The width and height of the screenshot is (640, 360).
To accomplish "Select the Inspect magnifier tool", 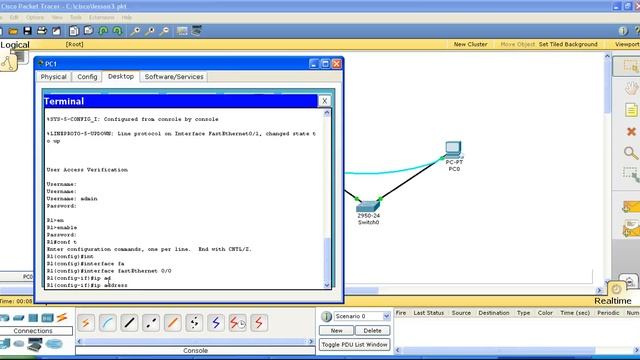I will click(x=631, y=153).
